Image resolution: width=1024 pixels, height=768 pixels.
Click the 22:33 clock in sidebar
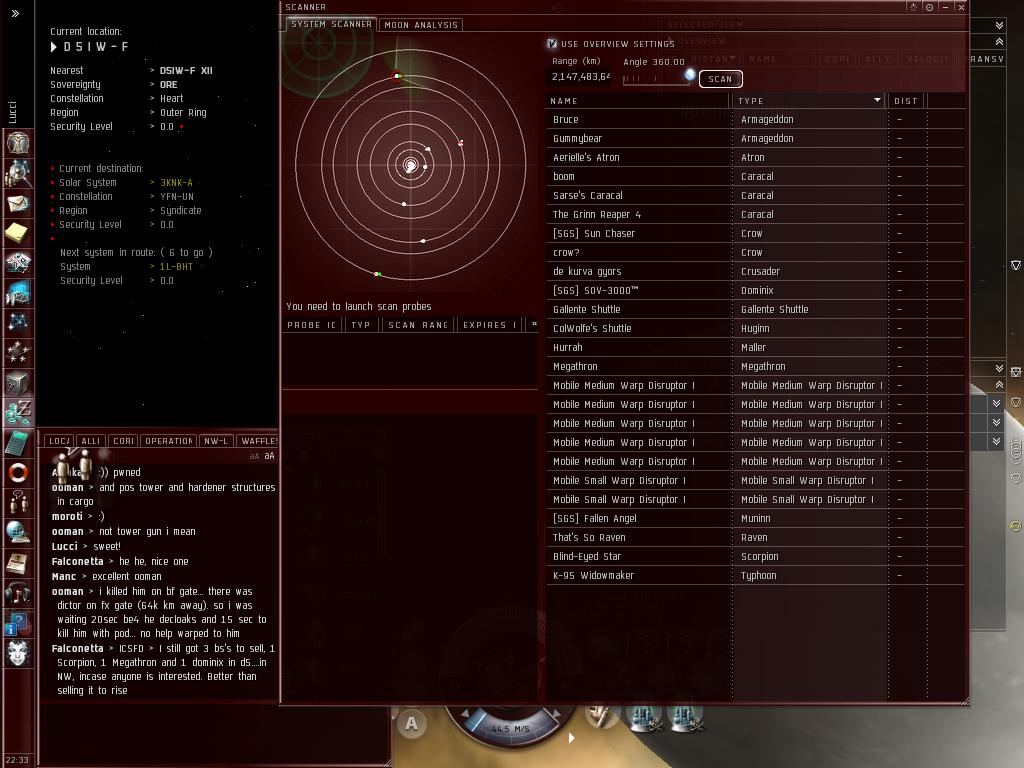point(17,760)
